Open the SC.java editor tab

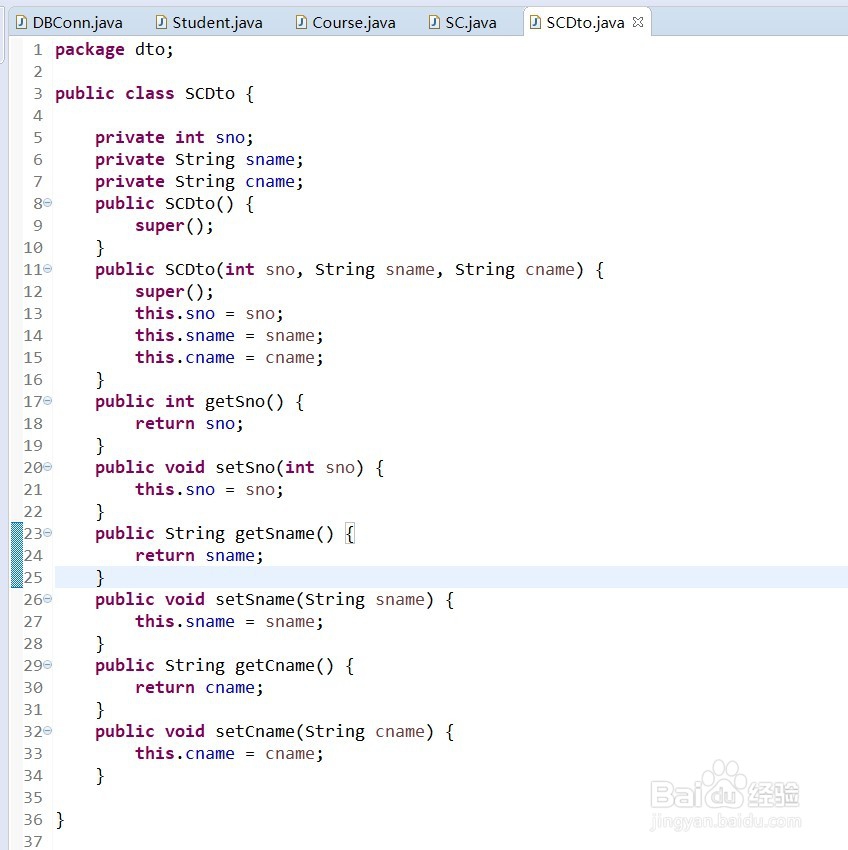pyautogui.click(x=462, y=22)
